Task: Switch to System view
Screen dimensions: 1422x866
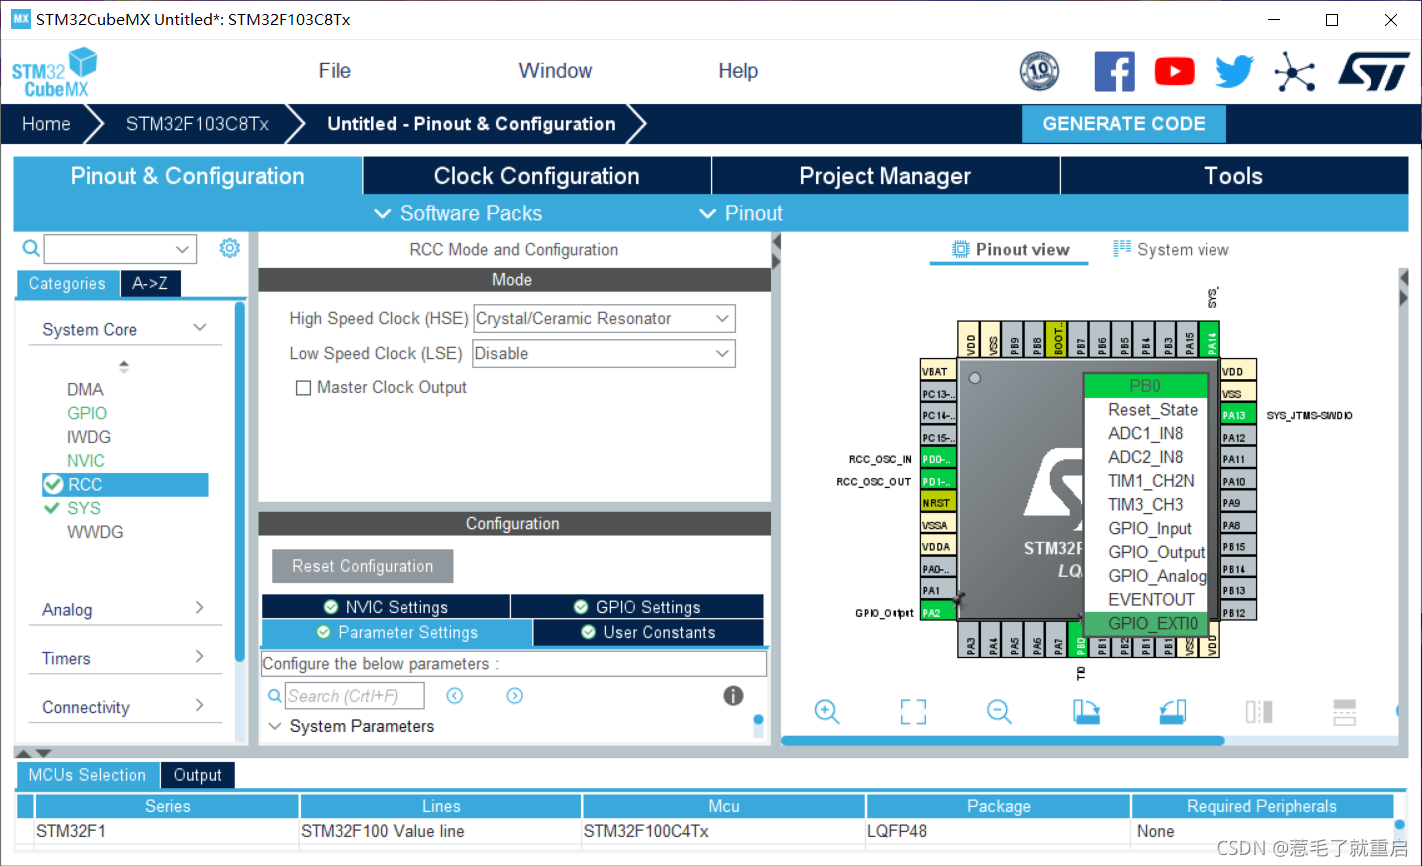Action: [1171, 250]
